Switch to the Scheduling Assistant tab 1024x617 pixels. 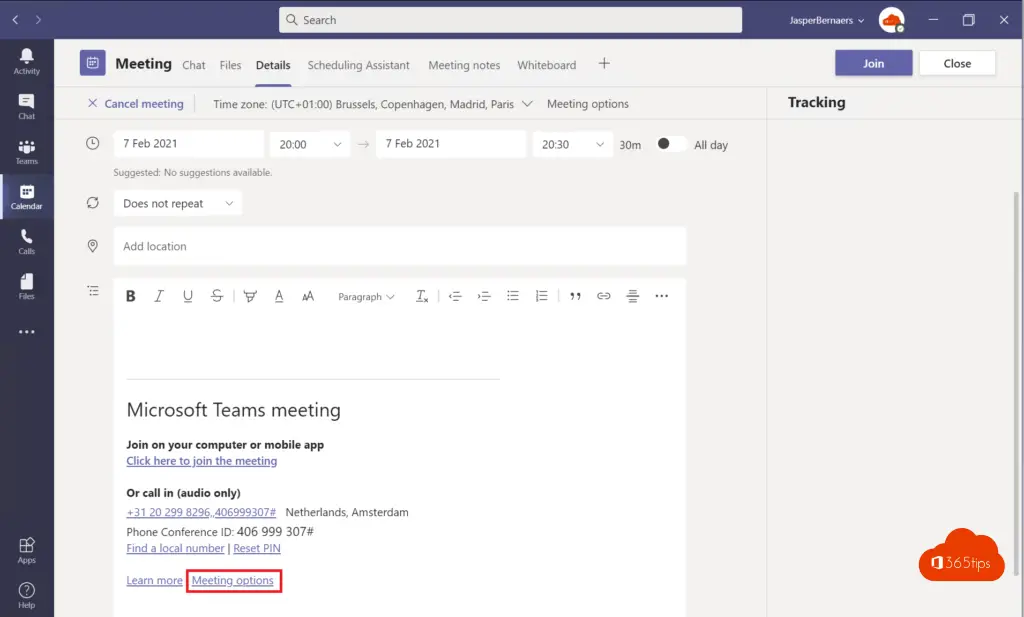click(x=358, y=65)
